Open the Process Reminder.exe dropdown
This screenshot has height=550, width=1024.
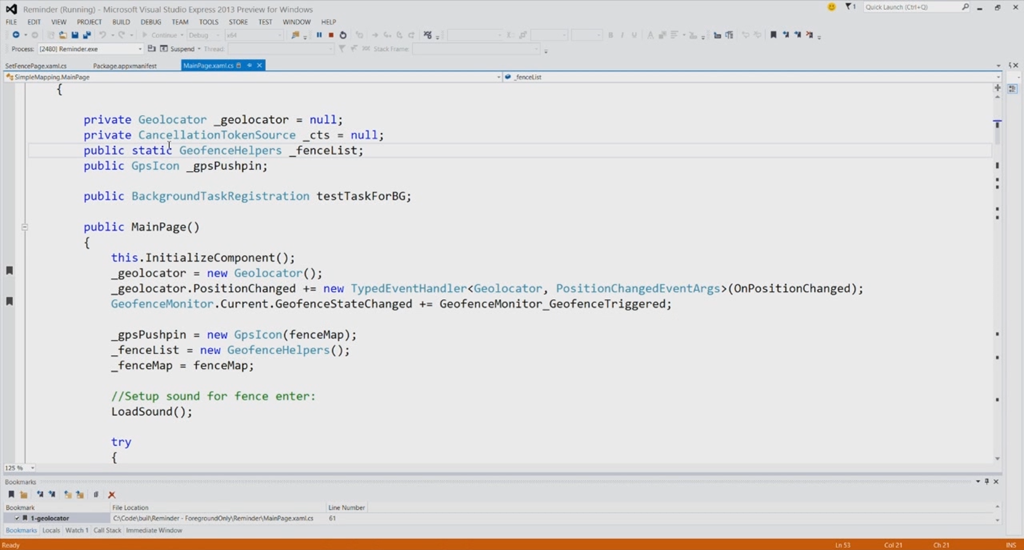coord(139,49)
